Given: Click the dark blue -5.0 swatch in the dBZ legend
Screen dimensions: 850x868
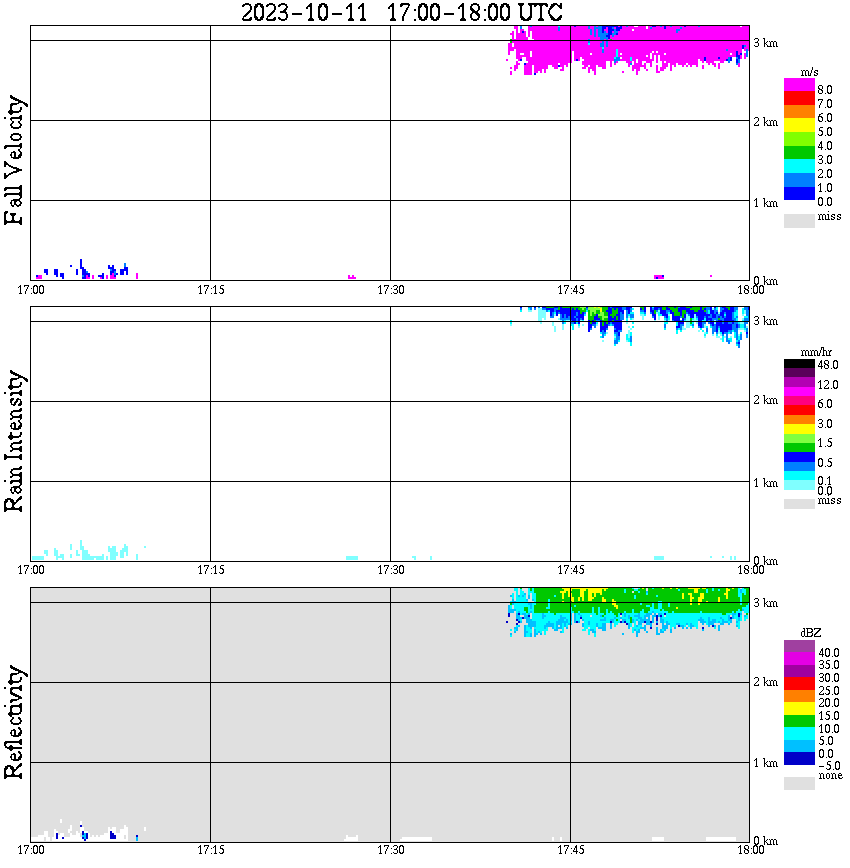Looking at the screenshot, I should point(799,758).
